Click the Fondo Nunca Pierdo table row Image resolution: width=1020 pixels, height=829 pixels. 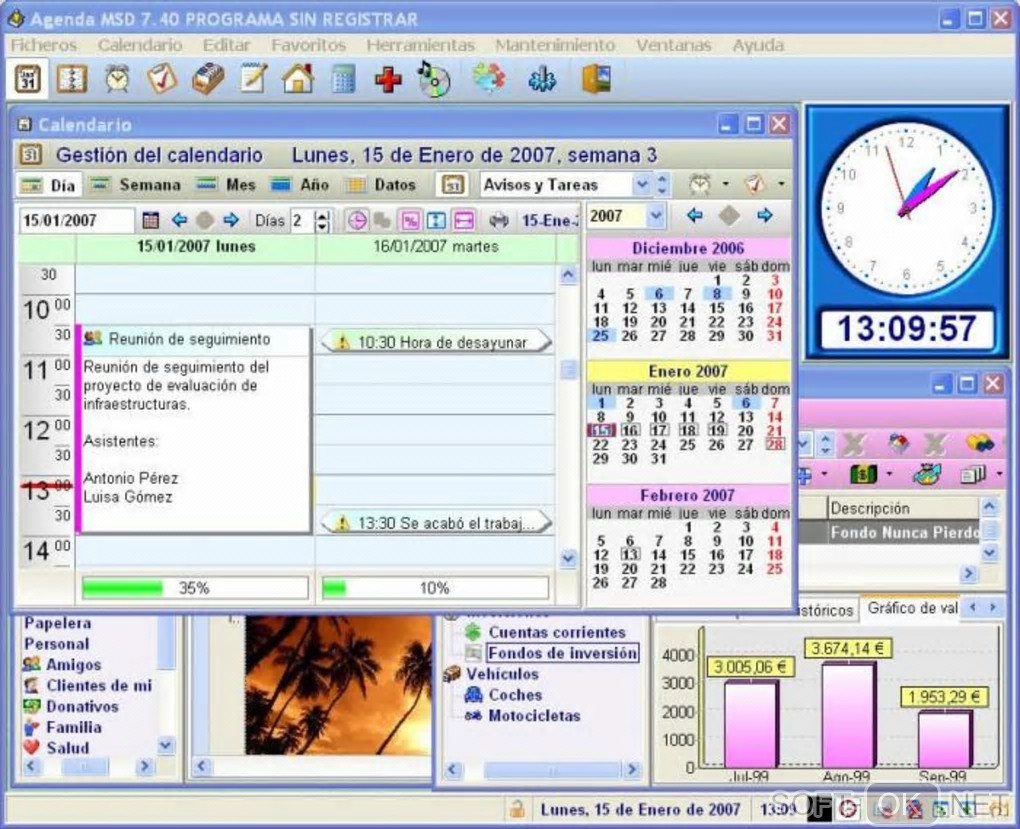(x=889, y=532)
